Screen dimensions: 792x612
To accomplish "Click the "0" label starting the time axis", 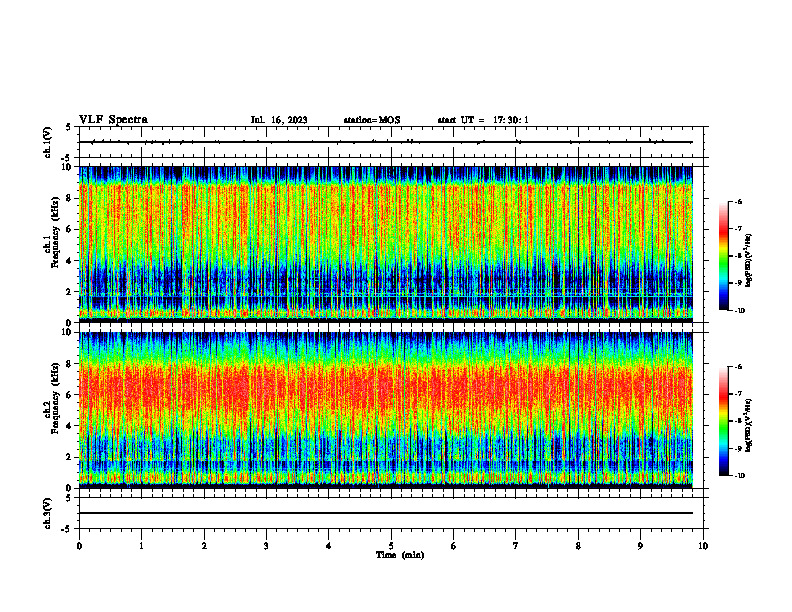I will pos(79,546).
